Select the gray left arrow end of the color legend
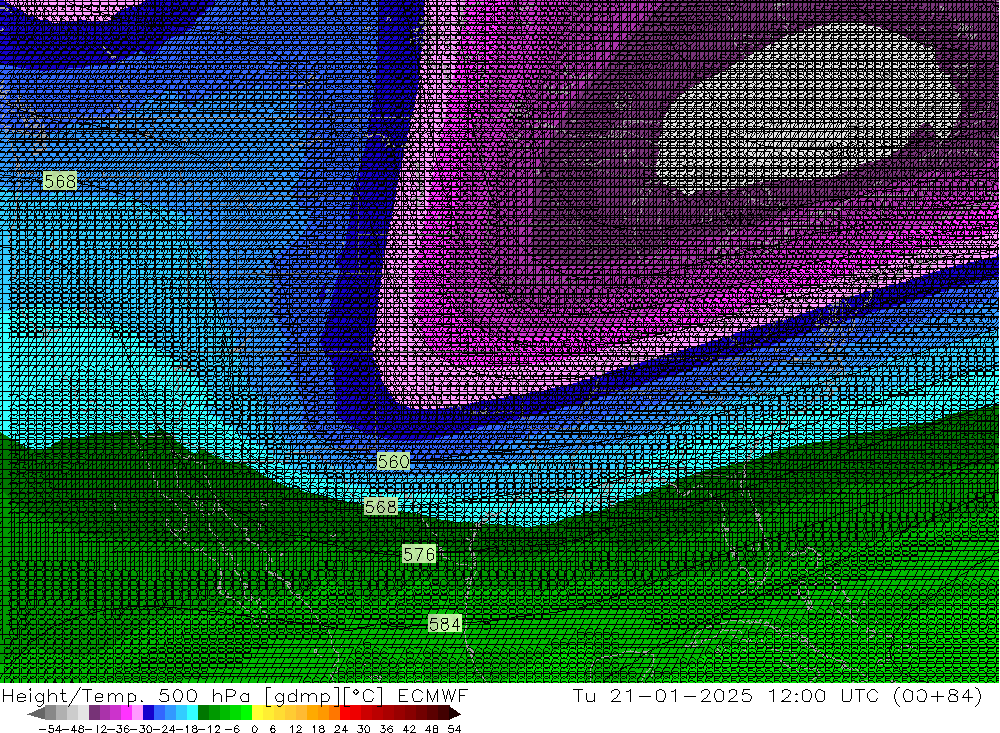This screenshot has width=1000, height=733. [x=36, y=713]
